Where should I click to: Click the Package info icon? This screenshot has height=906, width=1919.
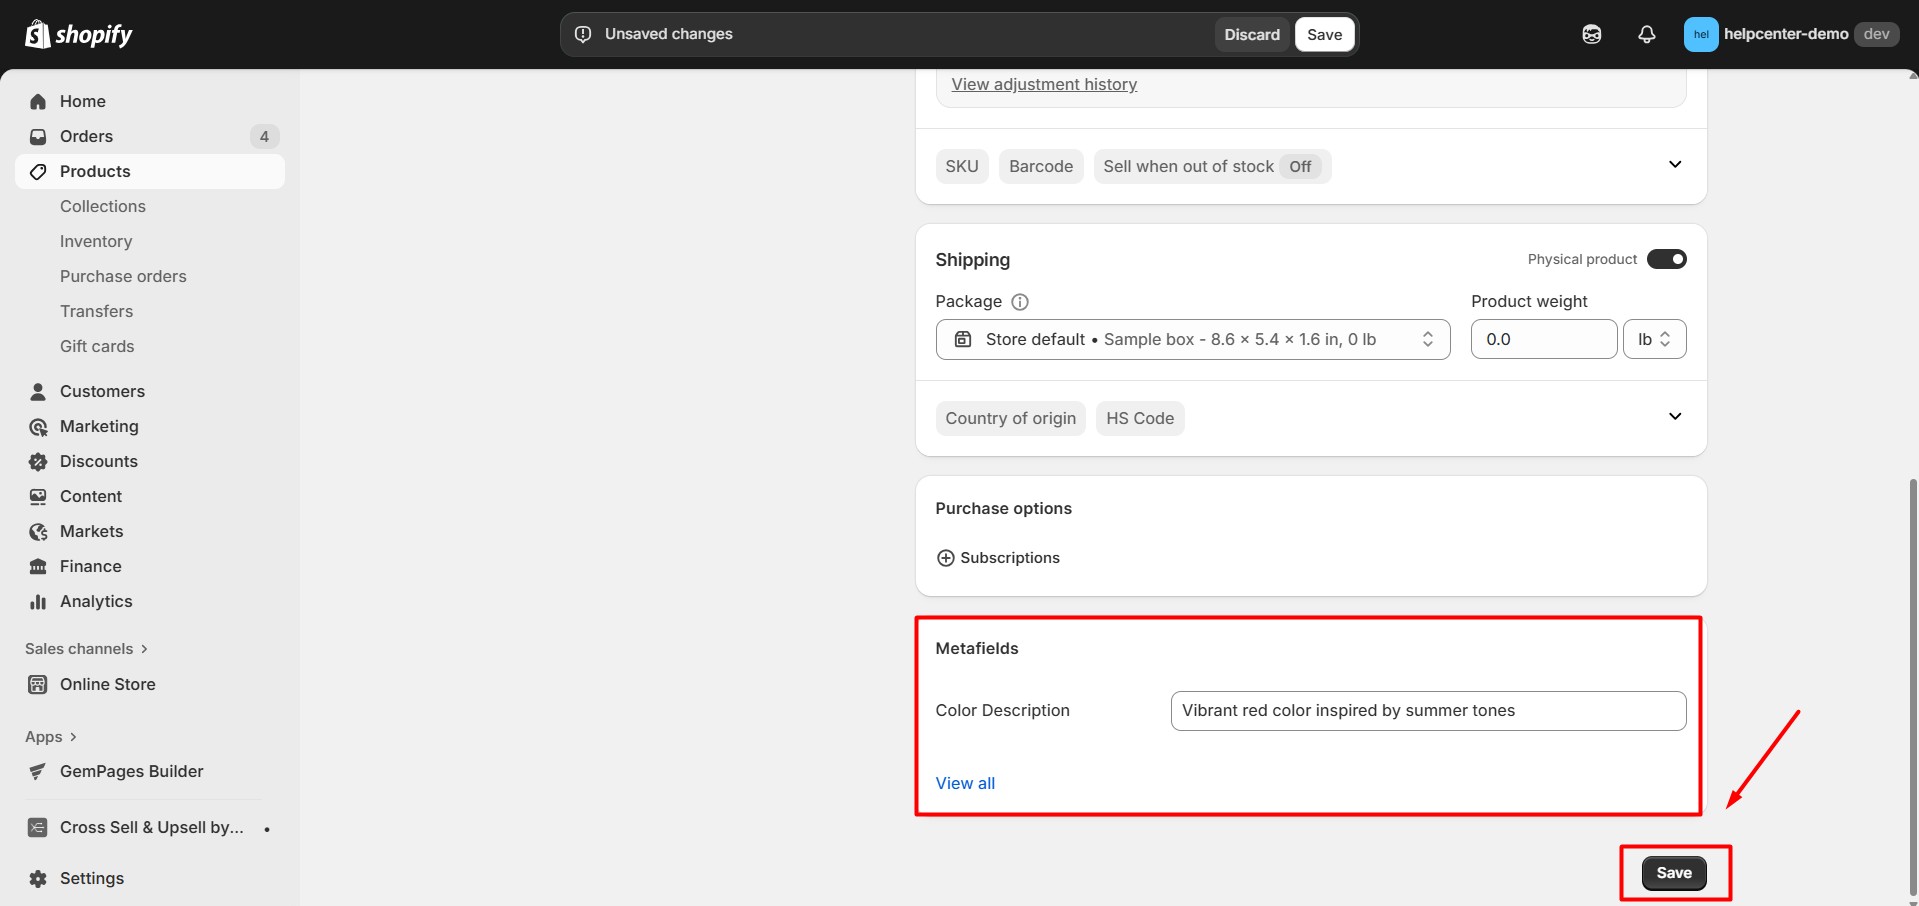pos(1019,302)
